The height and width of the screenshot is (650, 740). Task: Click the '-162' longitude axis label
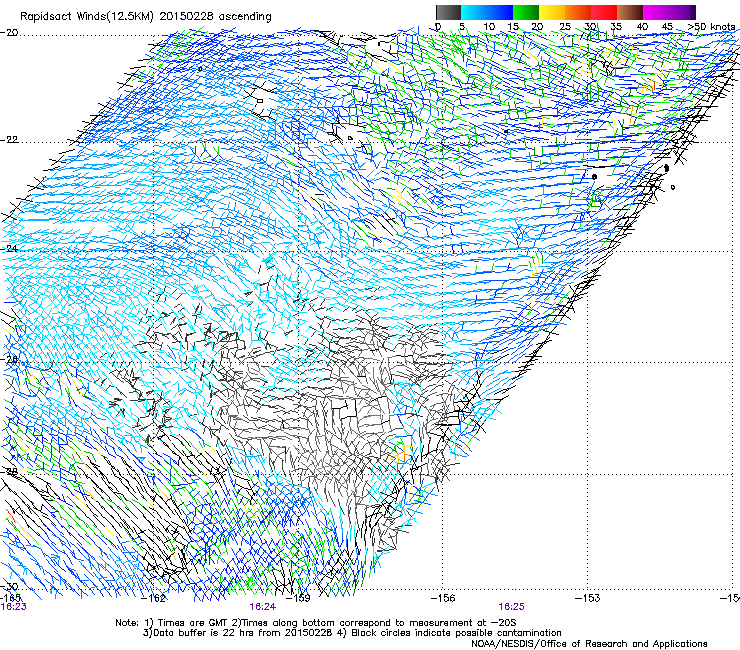154,598
